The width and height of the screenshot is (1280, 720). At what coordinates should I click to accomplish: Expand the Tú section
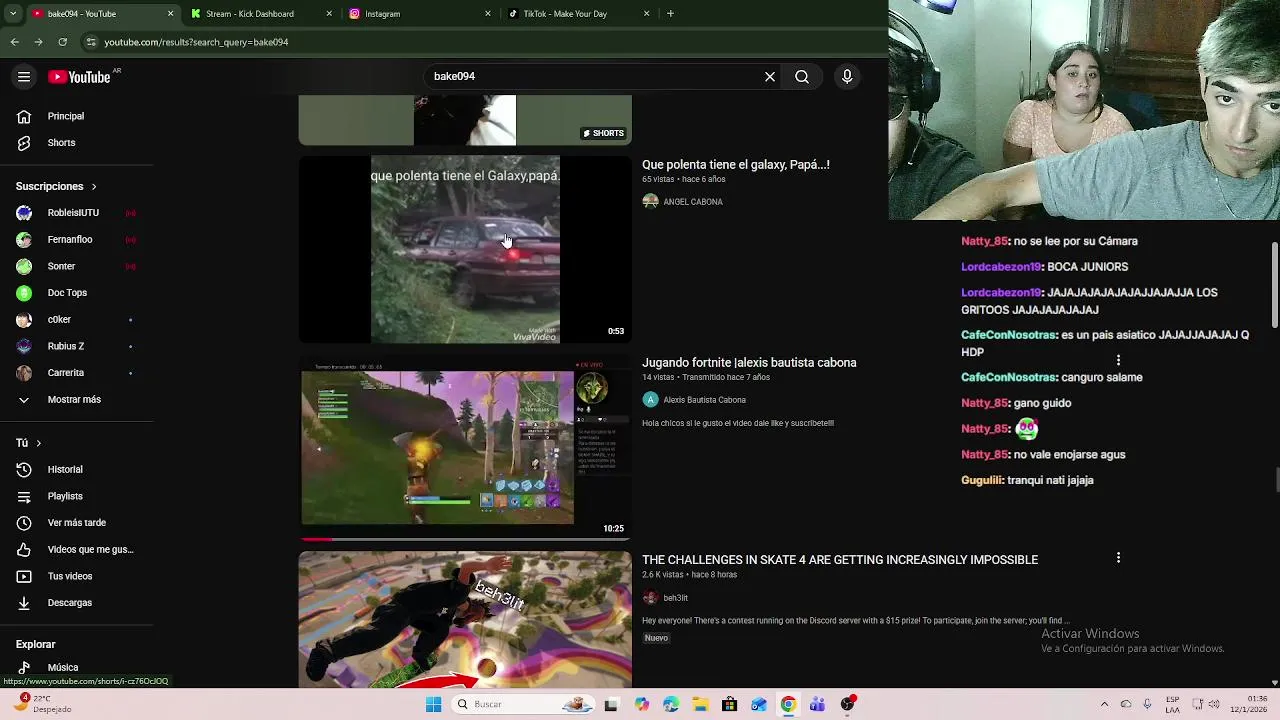tap(29, 443)
